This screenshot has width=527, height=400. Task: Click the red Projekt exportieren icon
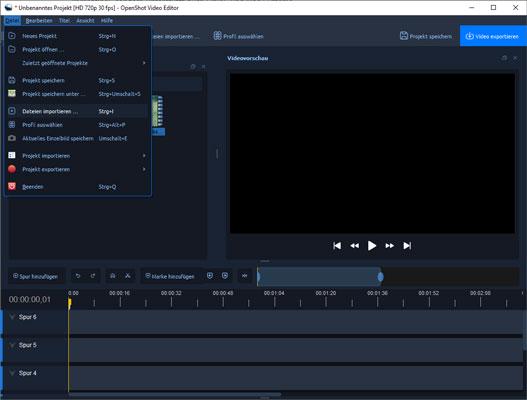tap(12, 169)
